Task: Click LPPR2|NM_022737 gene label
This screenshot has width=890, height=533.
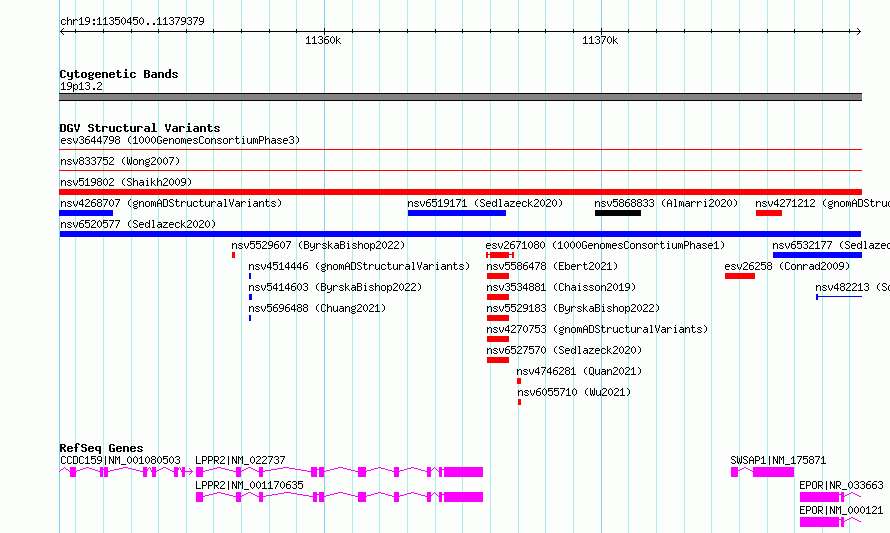Action: tap(240, 460)
